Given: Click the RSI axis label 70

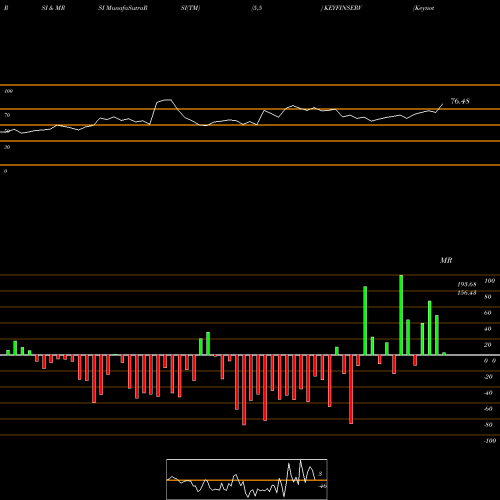Looking at the screenshot, I should click(x=7, y=115).
